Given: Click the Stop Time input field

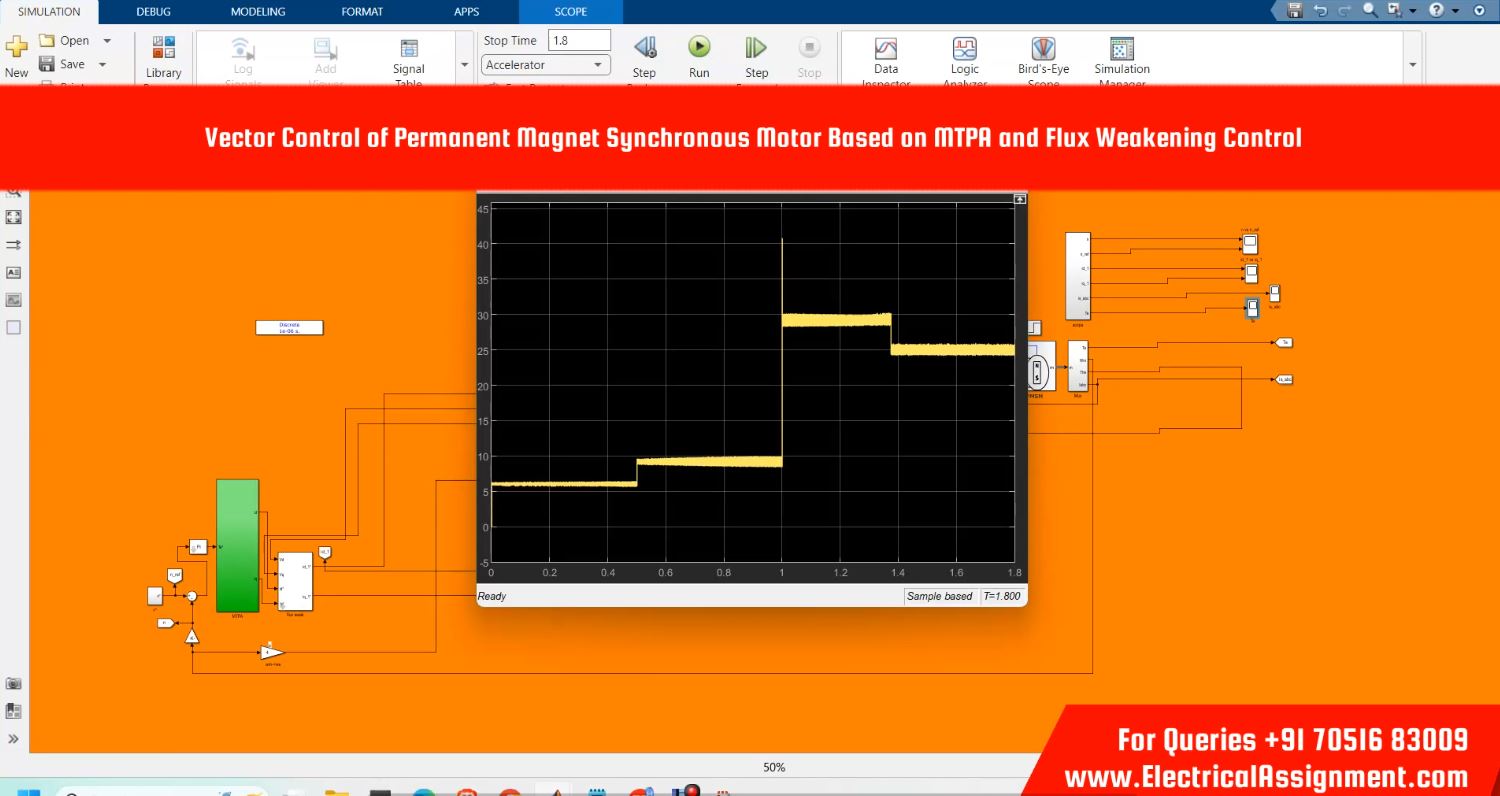Looking at the screenshot, I should pyautogui.click(x=579, y=41).
